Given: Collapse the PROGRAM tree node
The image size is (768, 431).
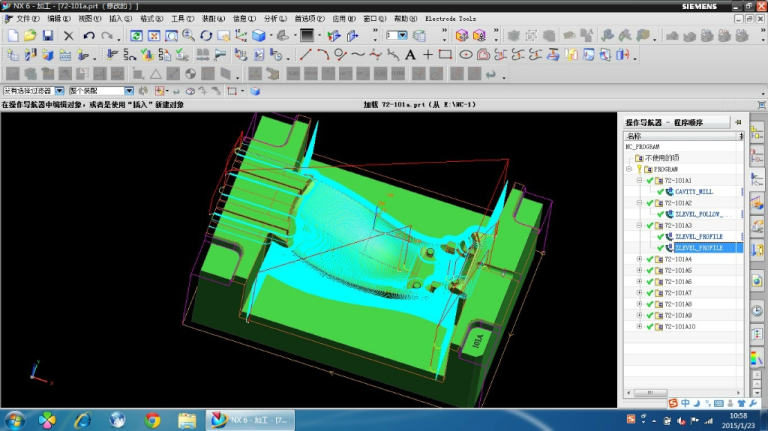Looking at the screenshot, I should 629,169.
